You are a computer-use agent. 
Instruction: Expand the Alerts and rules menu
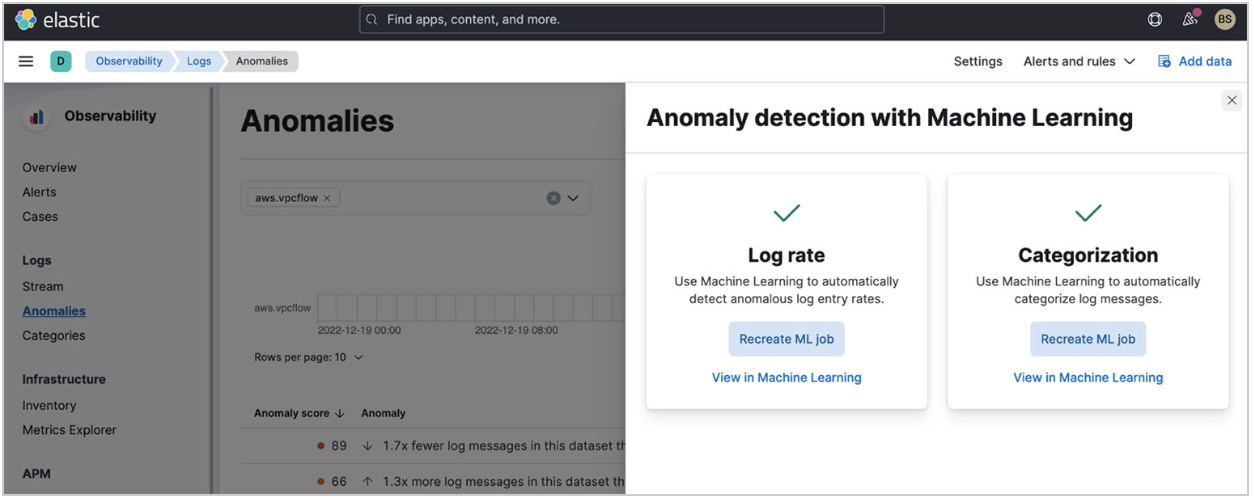(1079, 61)
